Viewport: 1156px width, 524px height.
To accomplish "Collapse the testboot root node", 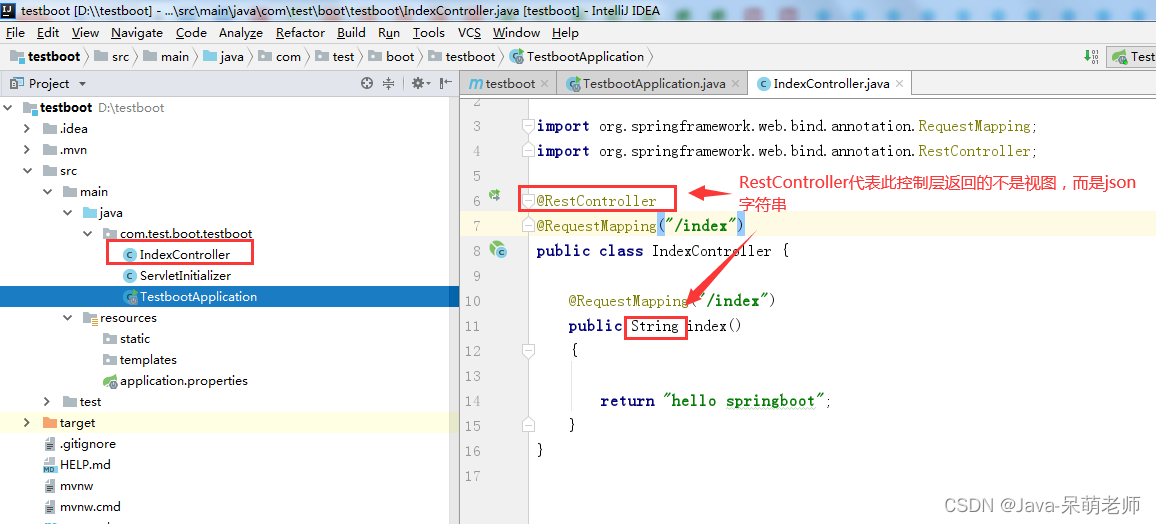I will pos(8,108).
